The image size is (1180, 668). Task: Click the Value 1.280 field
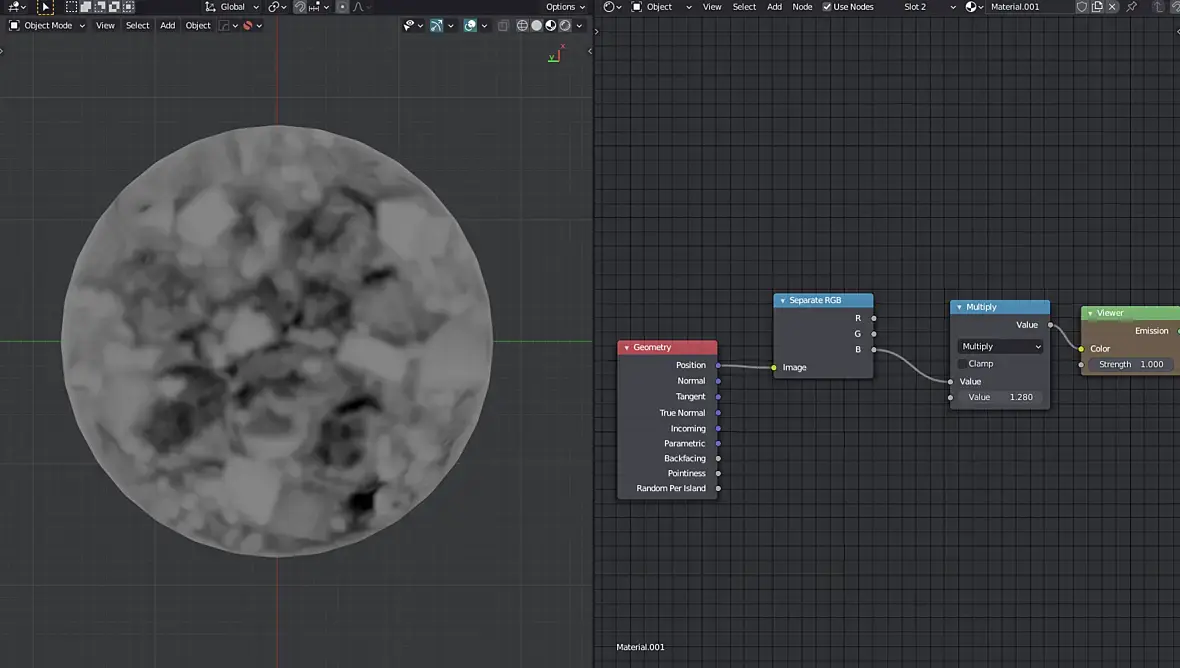1000,397
